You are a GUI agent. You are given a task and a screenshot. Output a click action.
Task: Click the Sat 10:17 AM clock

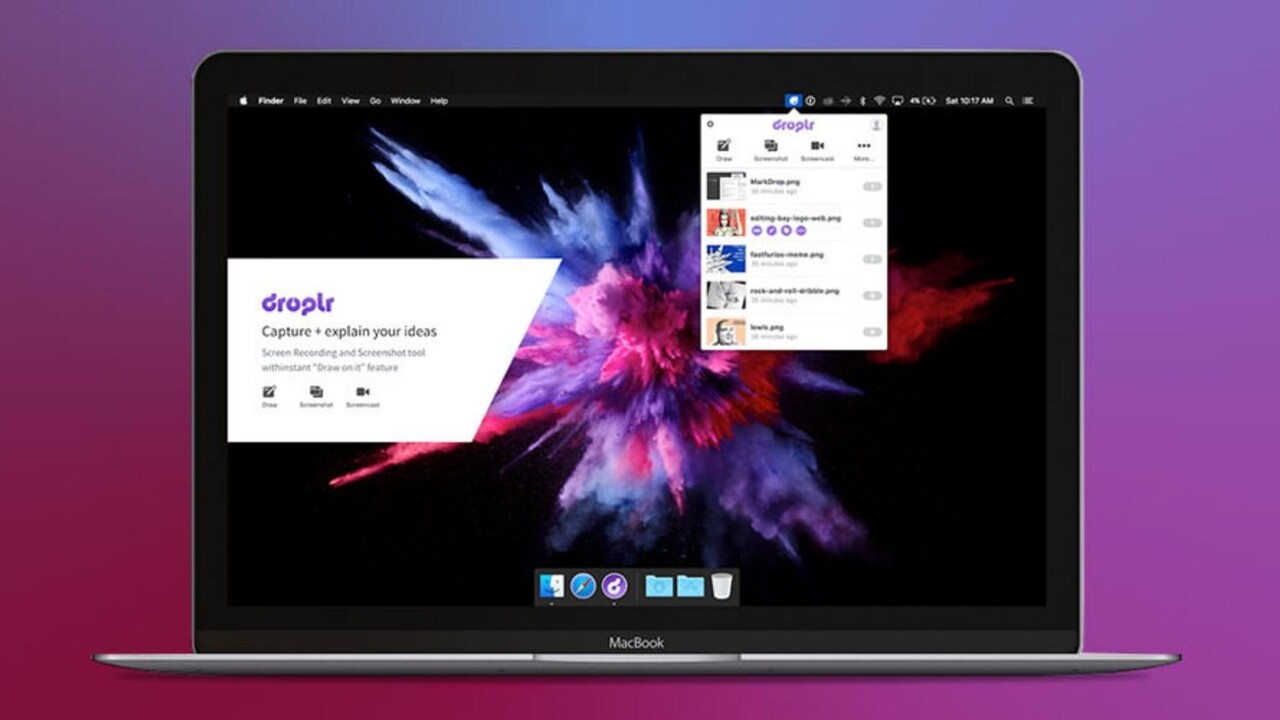click(968, 100)
